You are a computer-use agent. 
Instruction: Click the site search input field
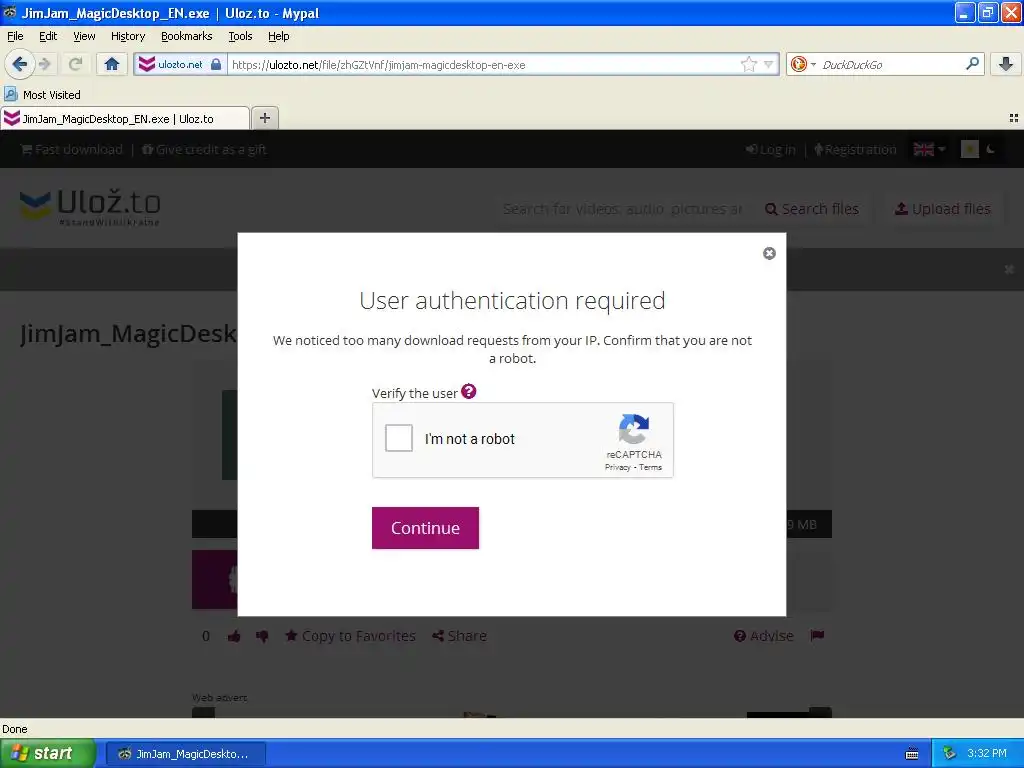click(x=622, y=209)
